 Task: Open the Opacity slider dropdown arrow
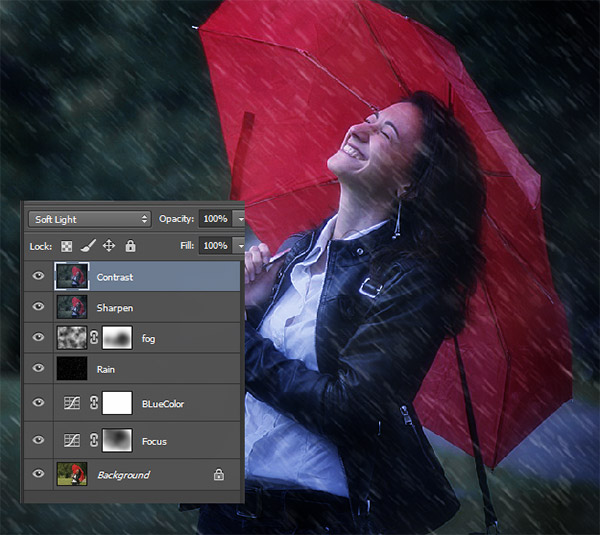click(x=240, y=219)
